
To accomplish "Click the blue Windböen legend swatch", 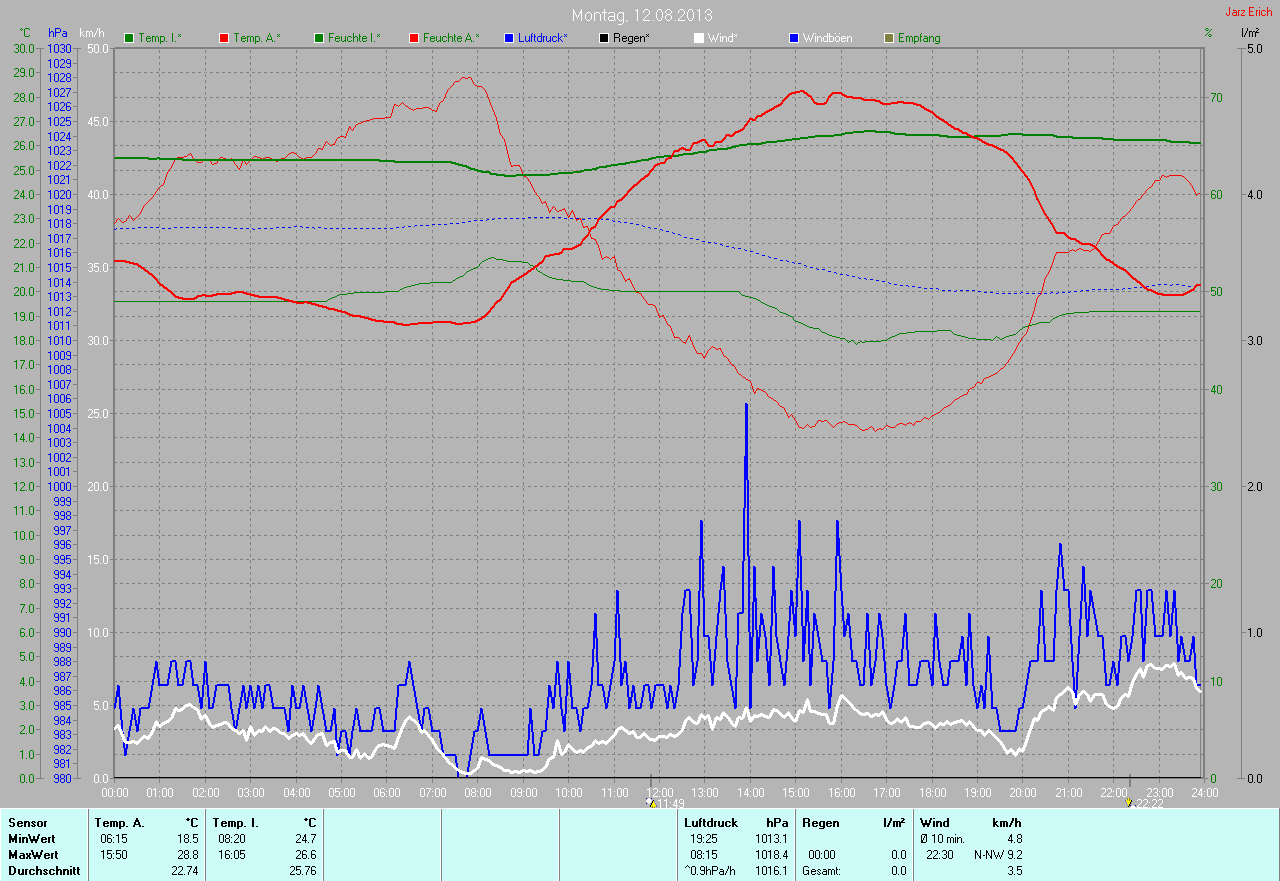I will tap(794, 38).
